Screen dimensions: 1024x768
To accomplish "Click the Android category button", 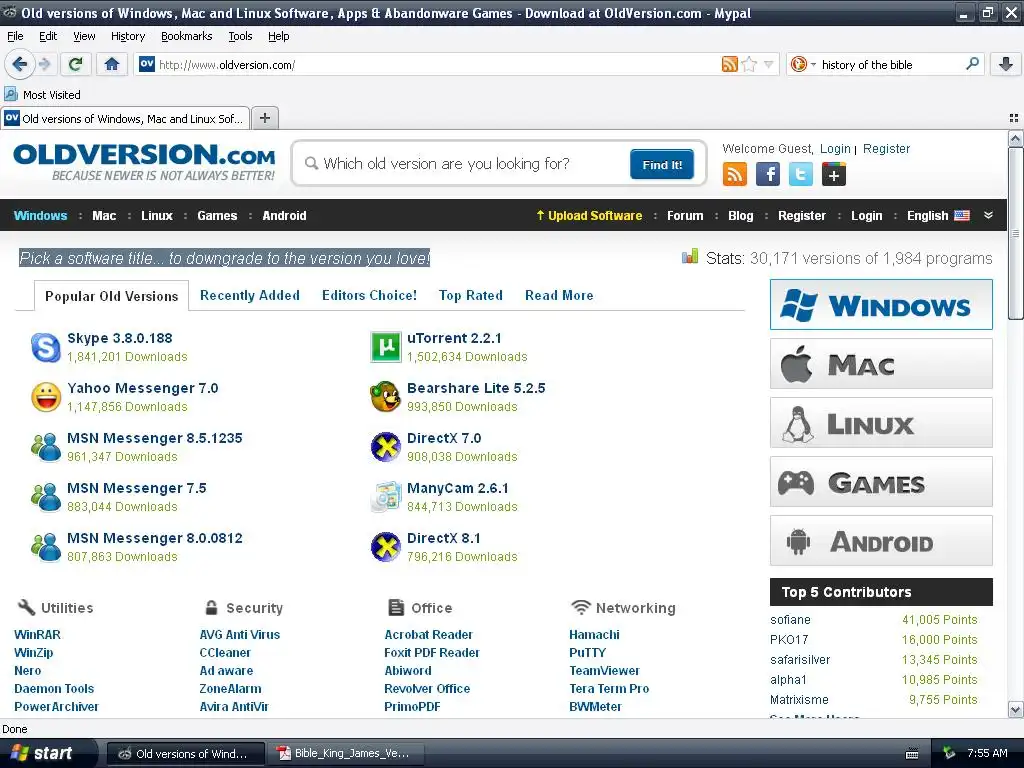I will (x=881, y=541).
